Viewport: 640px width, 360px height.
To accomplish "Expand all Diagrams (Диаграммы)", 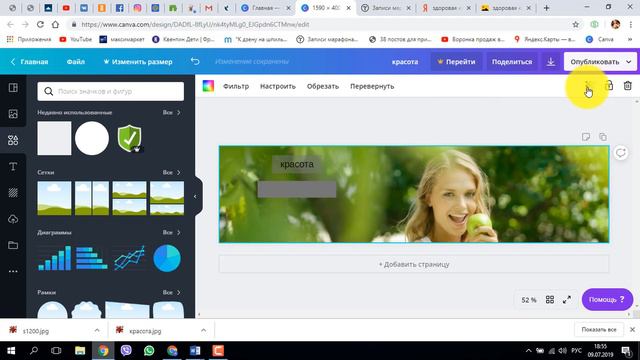I will [x=171, y=232].
